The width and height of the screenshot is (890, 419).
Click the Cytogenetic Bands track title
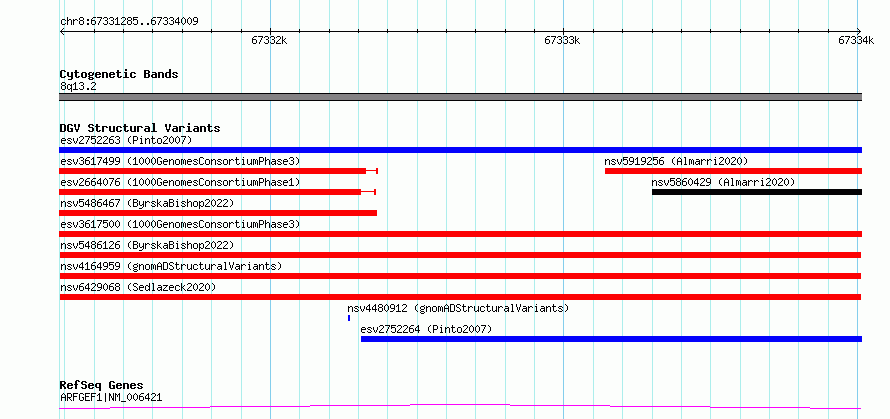click(119, 74)
